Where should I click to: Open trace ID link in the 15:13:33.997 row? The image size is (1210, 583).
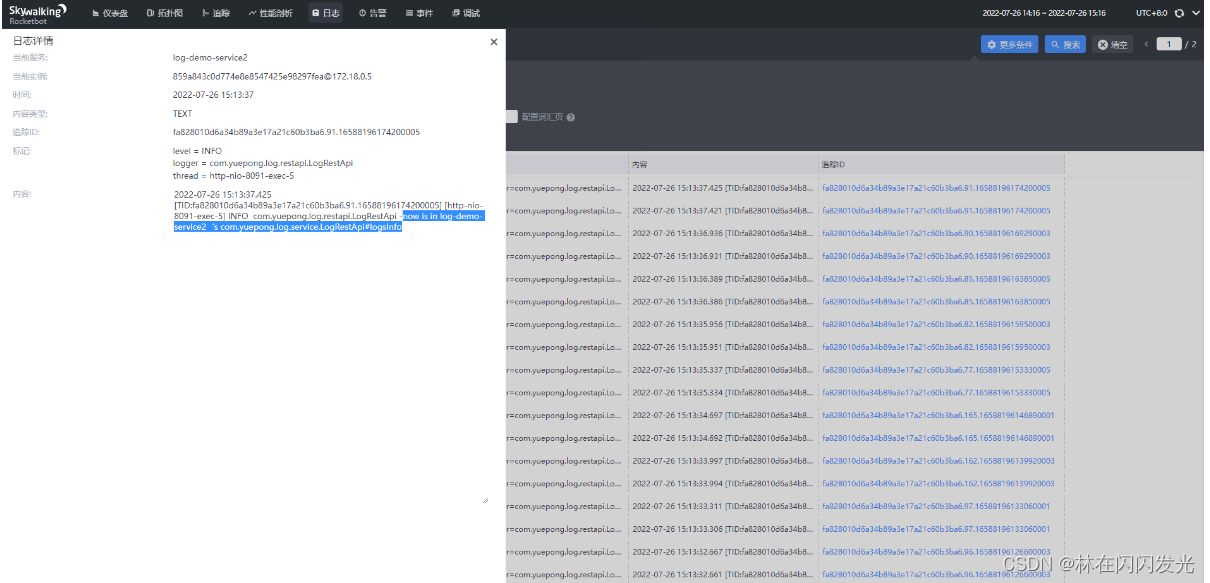pos(938,460)
